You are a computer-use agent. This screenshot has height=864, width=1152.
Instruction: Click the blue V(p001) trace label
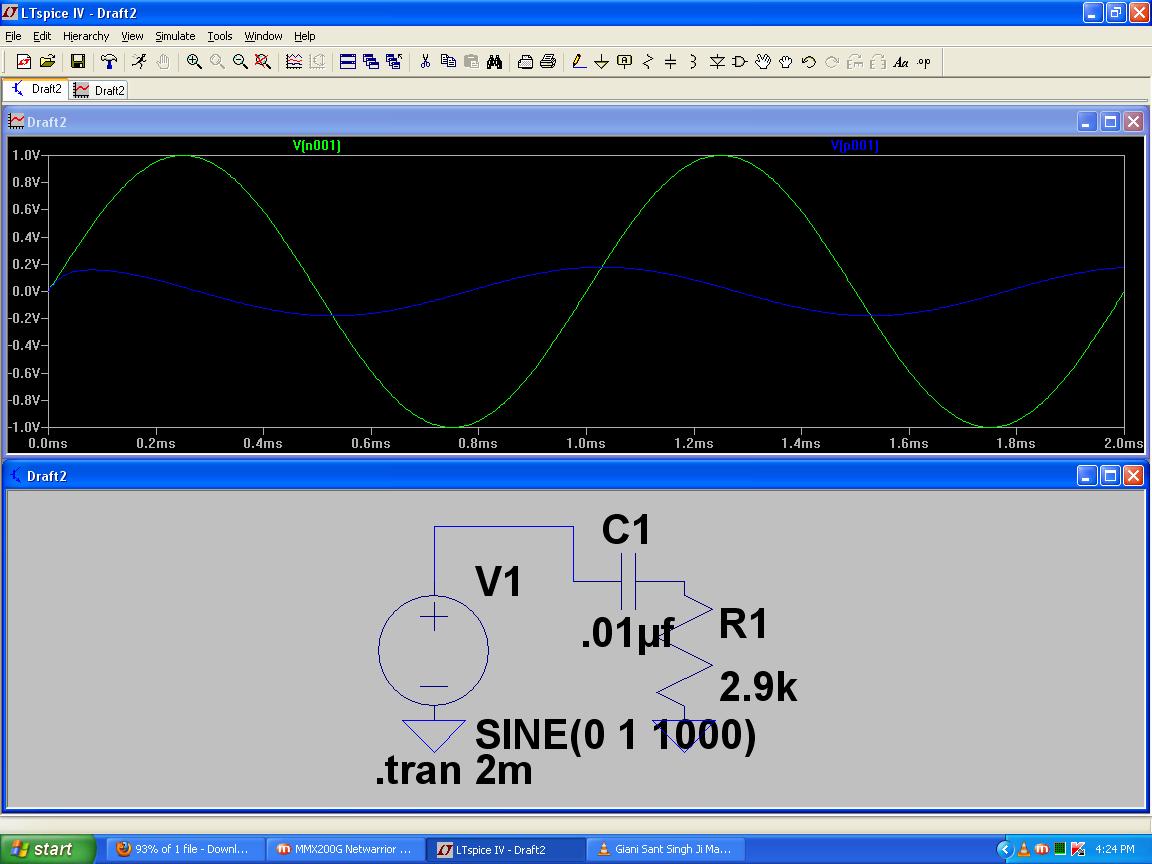click(x=854, y=145)
